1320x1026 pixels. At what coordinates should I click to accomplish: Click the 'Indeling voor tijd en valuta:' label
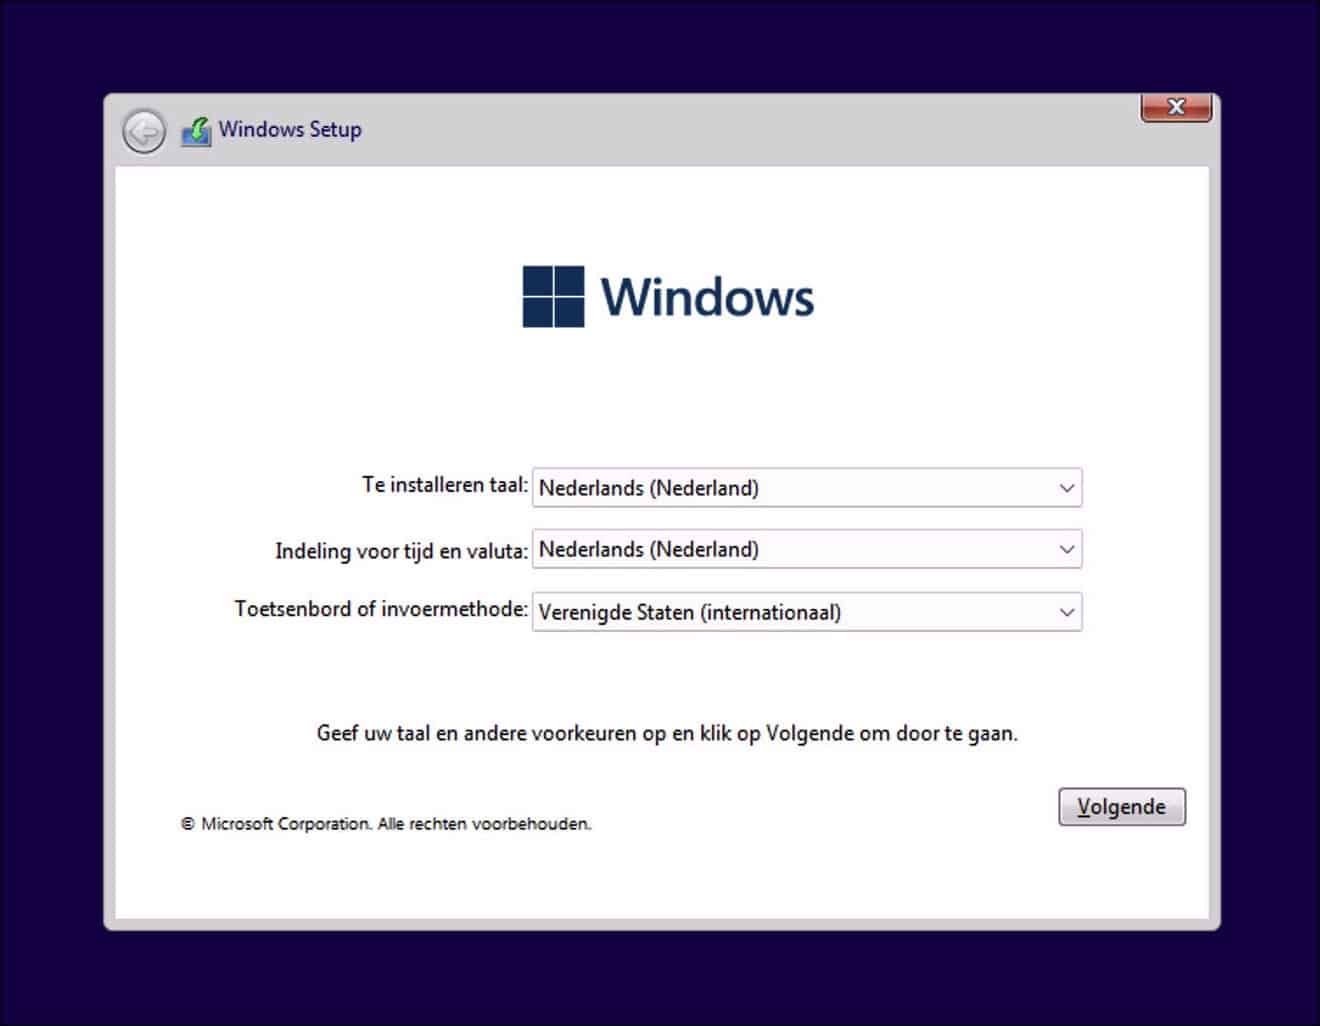click(401, 551)
